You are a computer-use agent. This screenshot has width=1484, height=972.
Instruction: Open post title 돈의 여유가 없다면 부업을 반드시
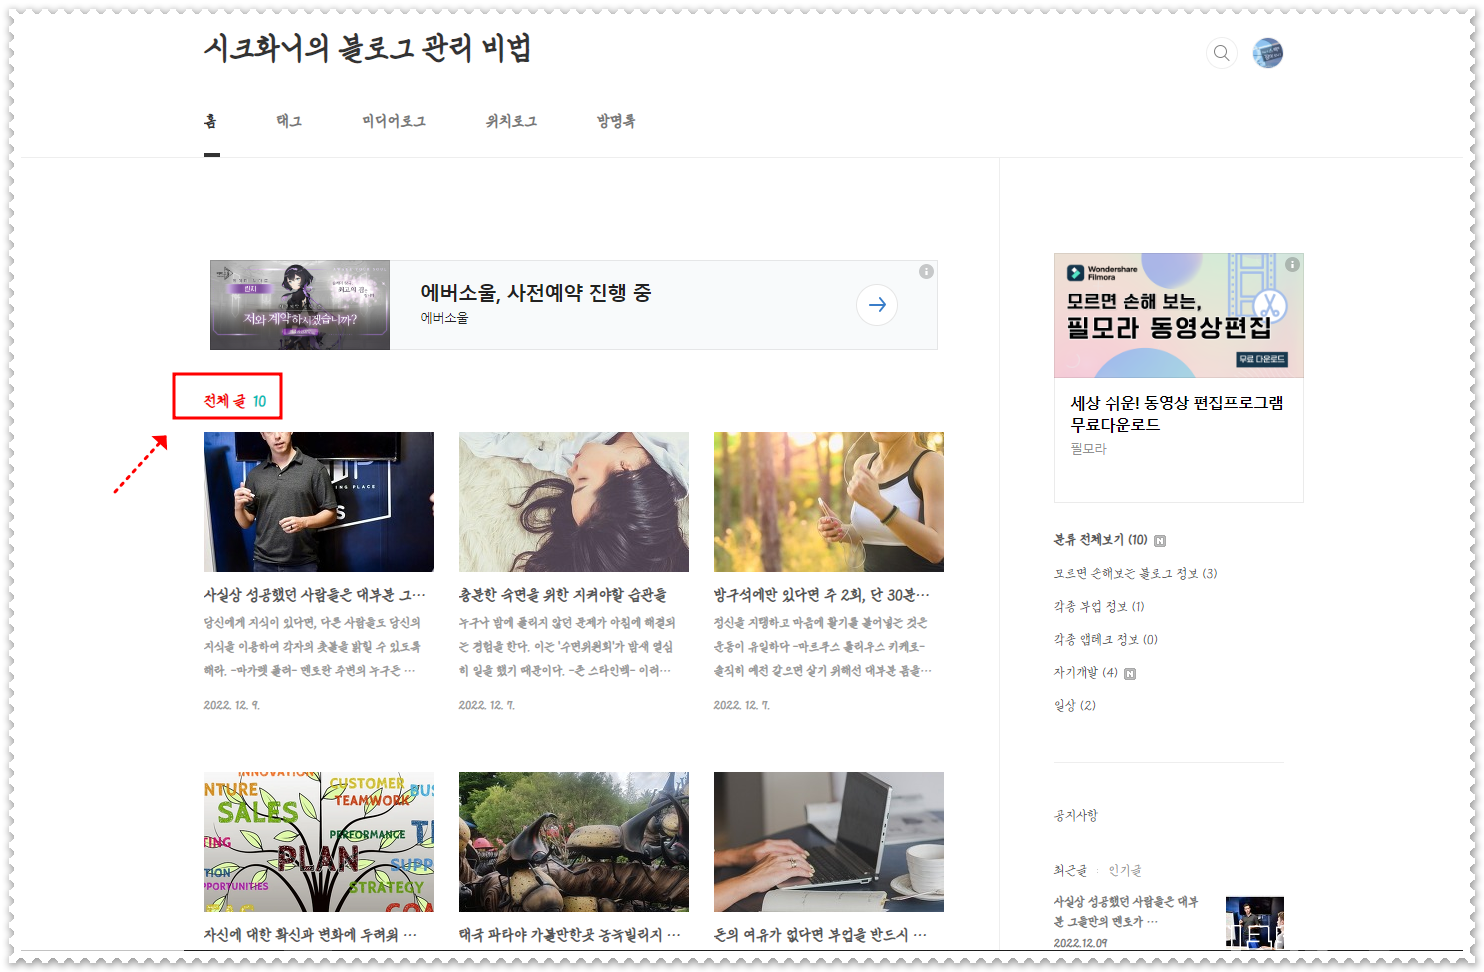pos(820,935)
